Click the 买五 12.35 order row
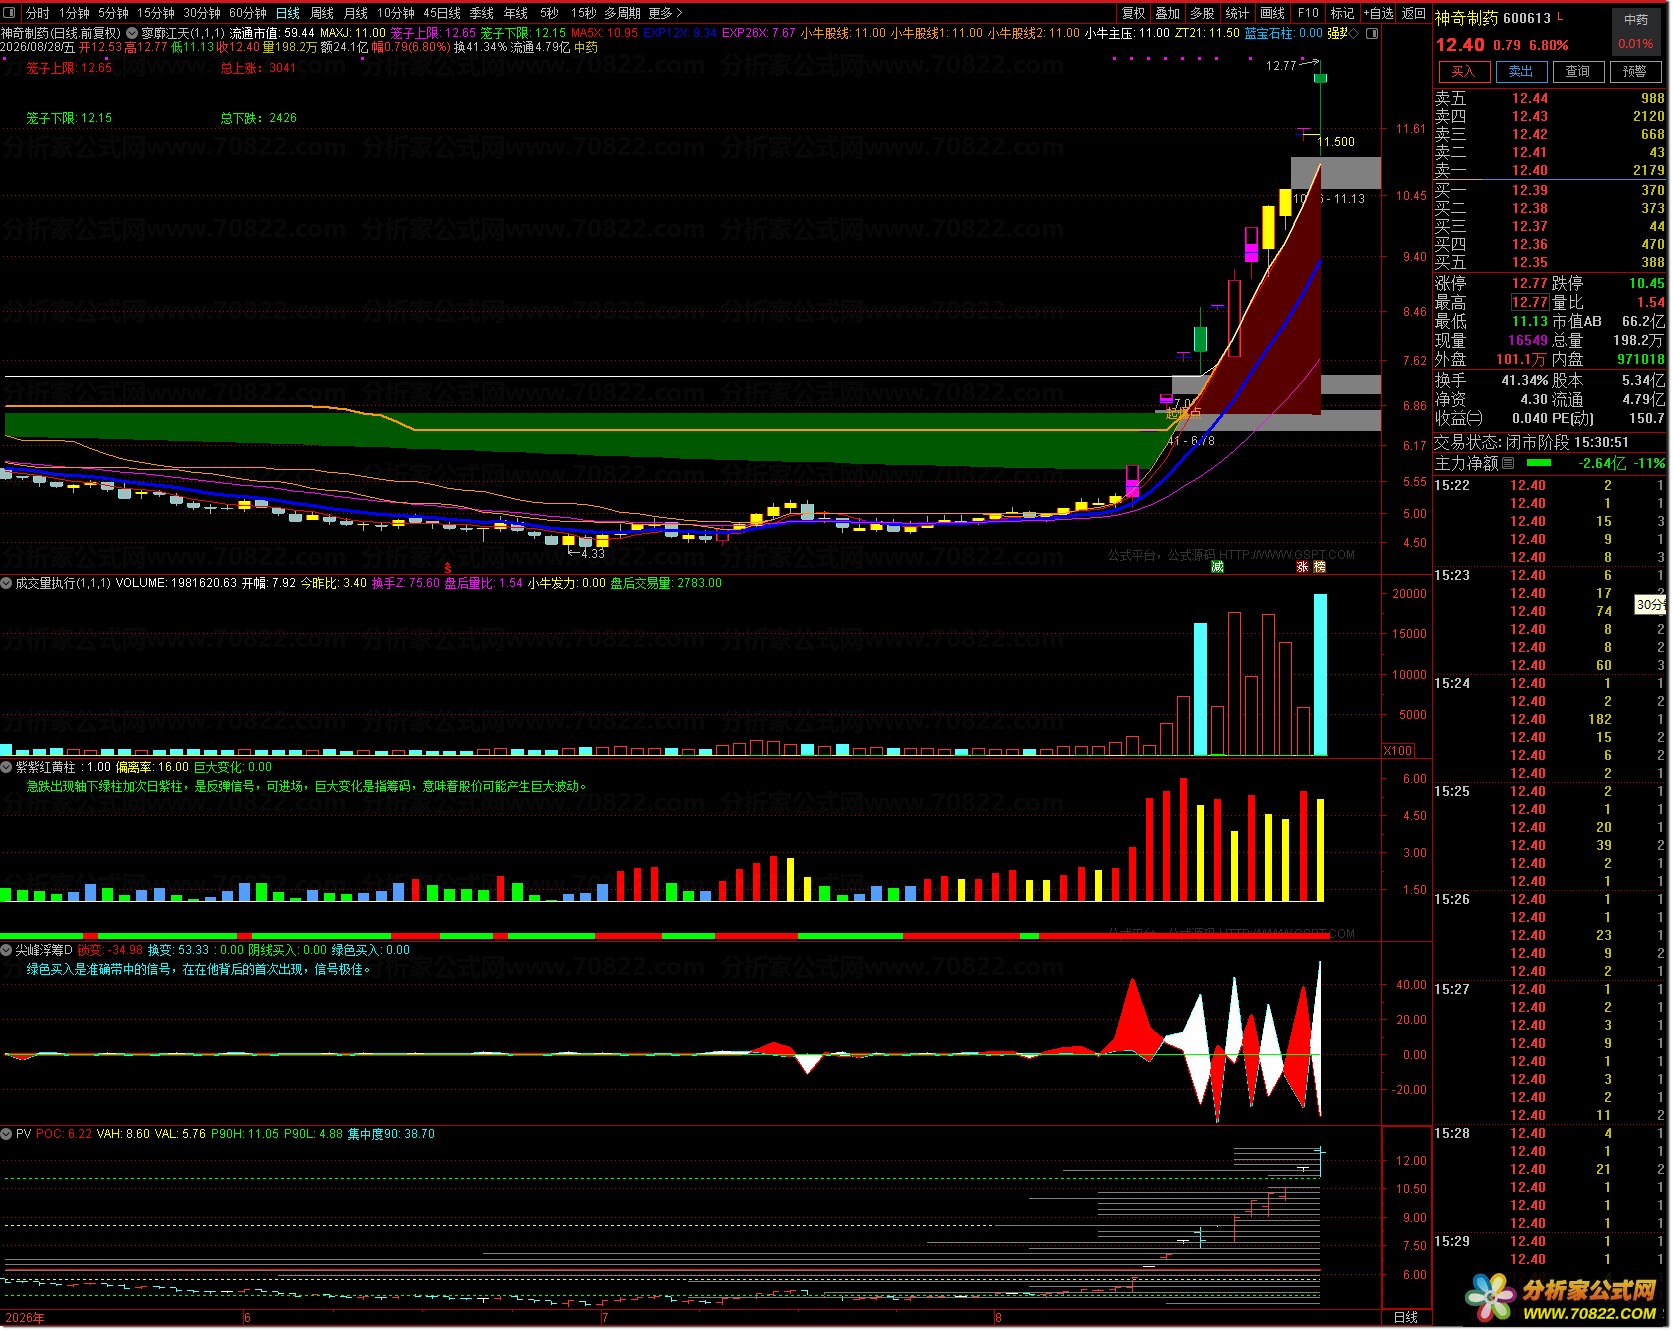Image resolution: width=1673 pixels, height=1330 pixels. click(x=1550, y=262)
